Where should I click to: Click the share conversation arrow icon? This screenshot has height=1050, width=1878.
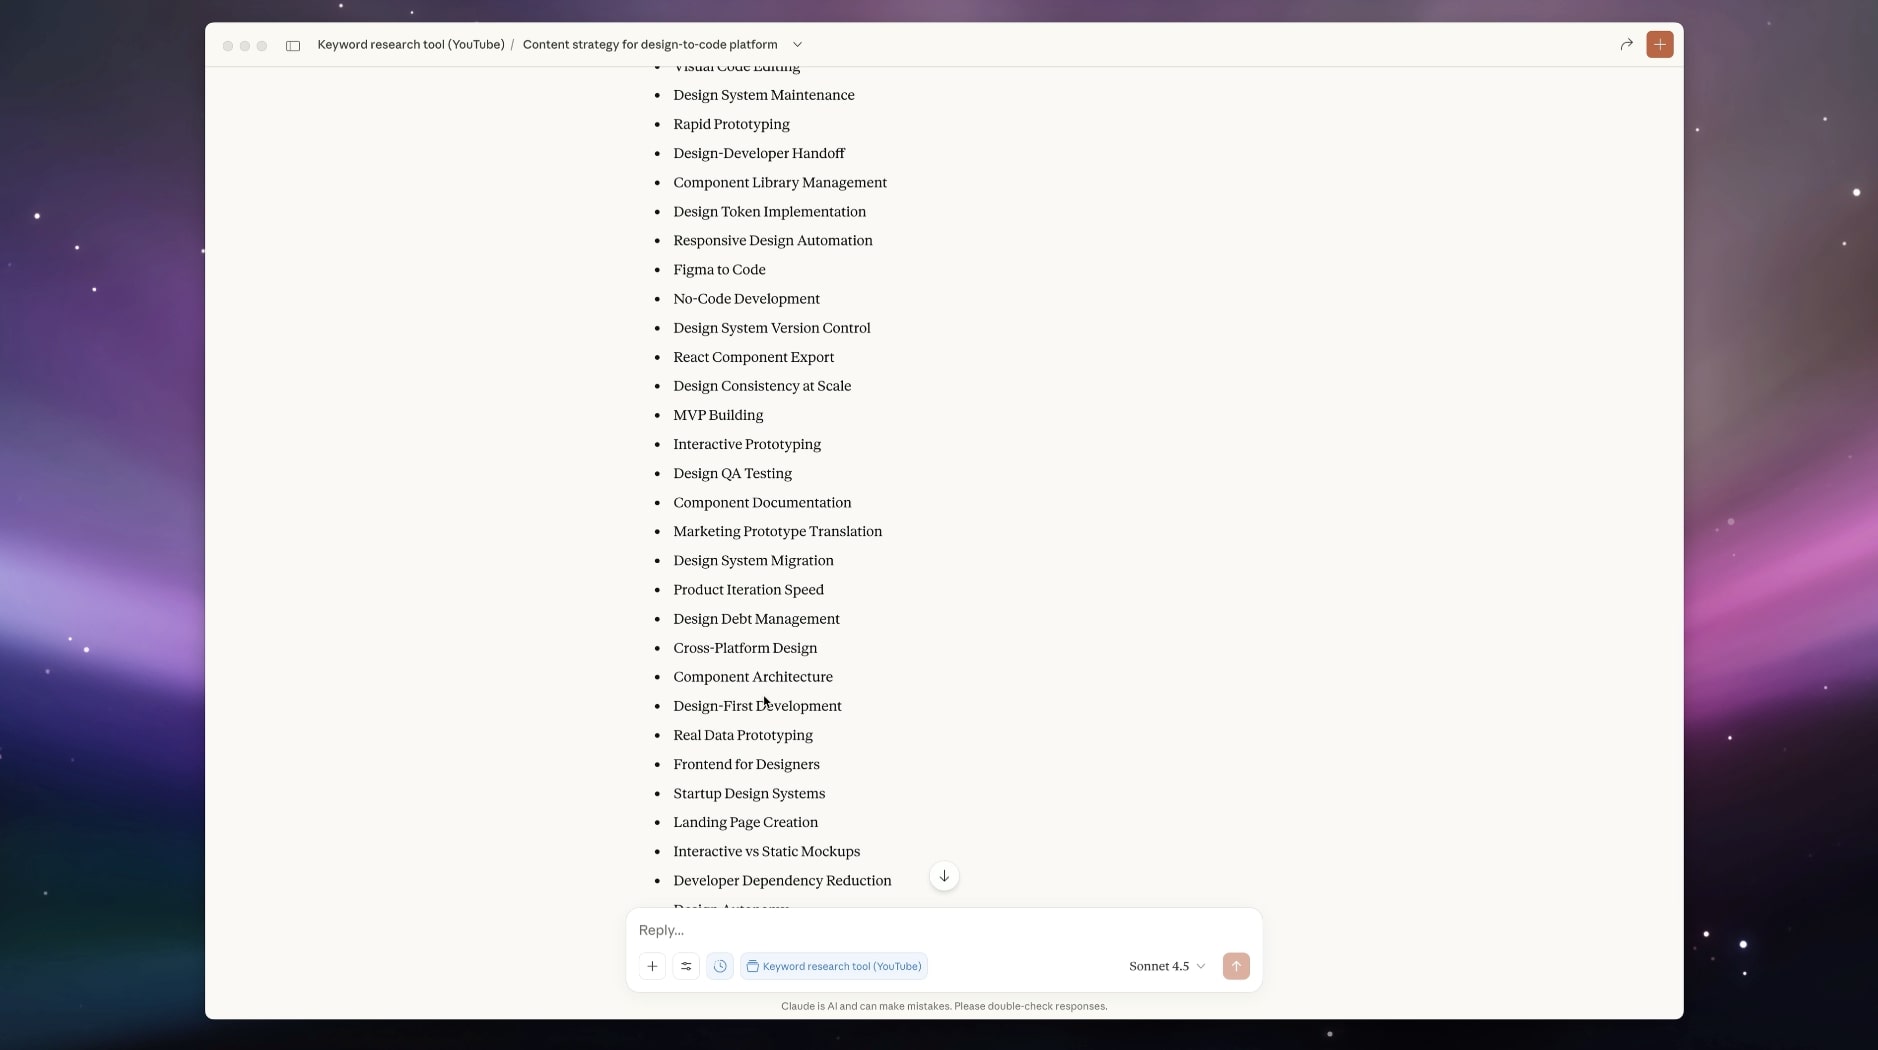tap(1626, 44)
